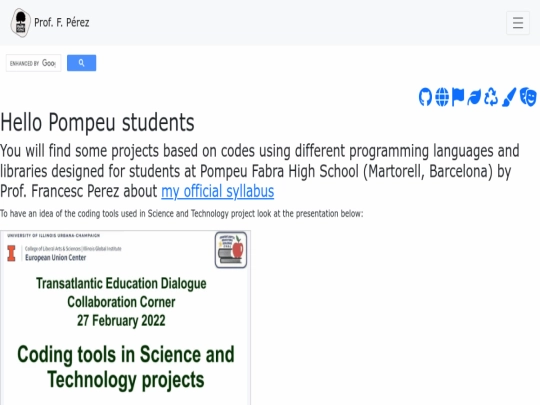Click the Hello Pompeu students heading
Image resolution: width=540 pixels, height=405 pixels.
coord(97,122)
